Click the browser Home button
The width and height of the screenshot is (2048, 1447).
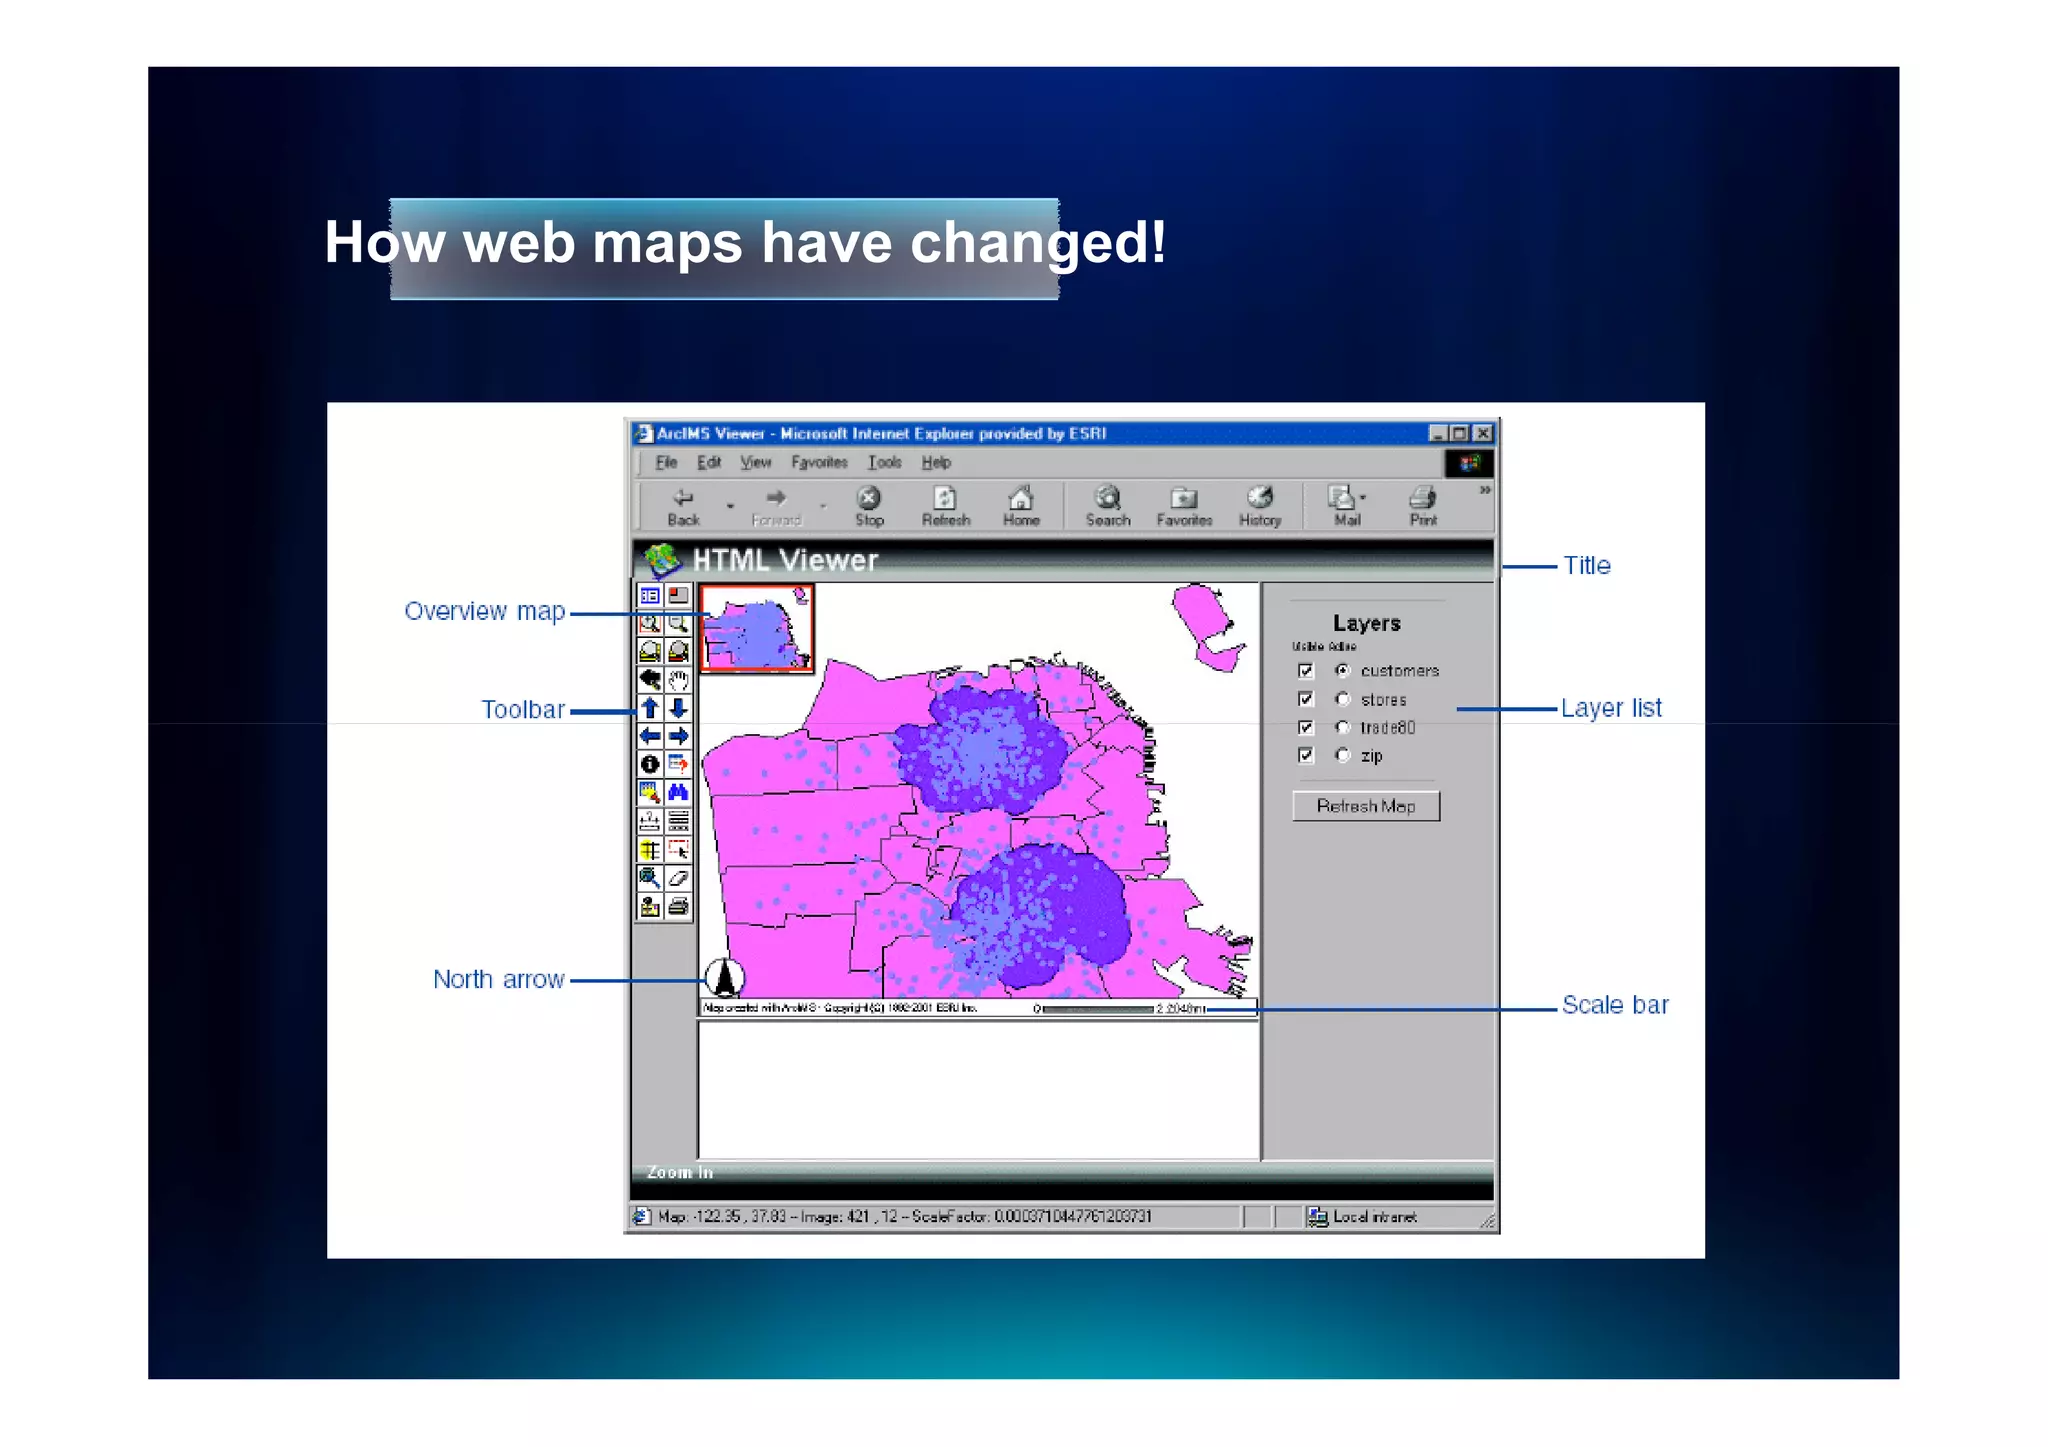point(1021,507)
